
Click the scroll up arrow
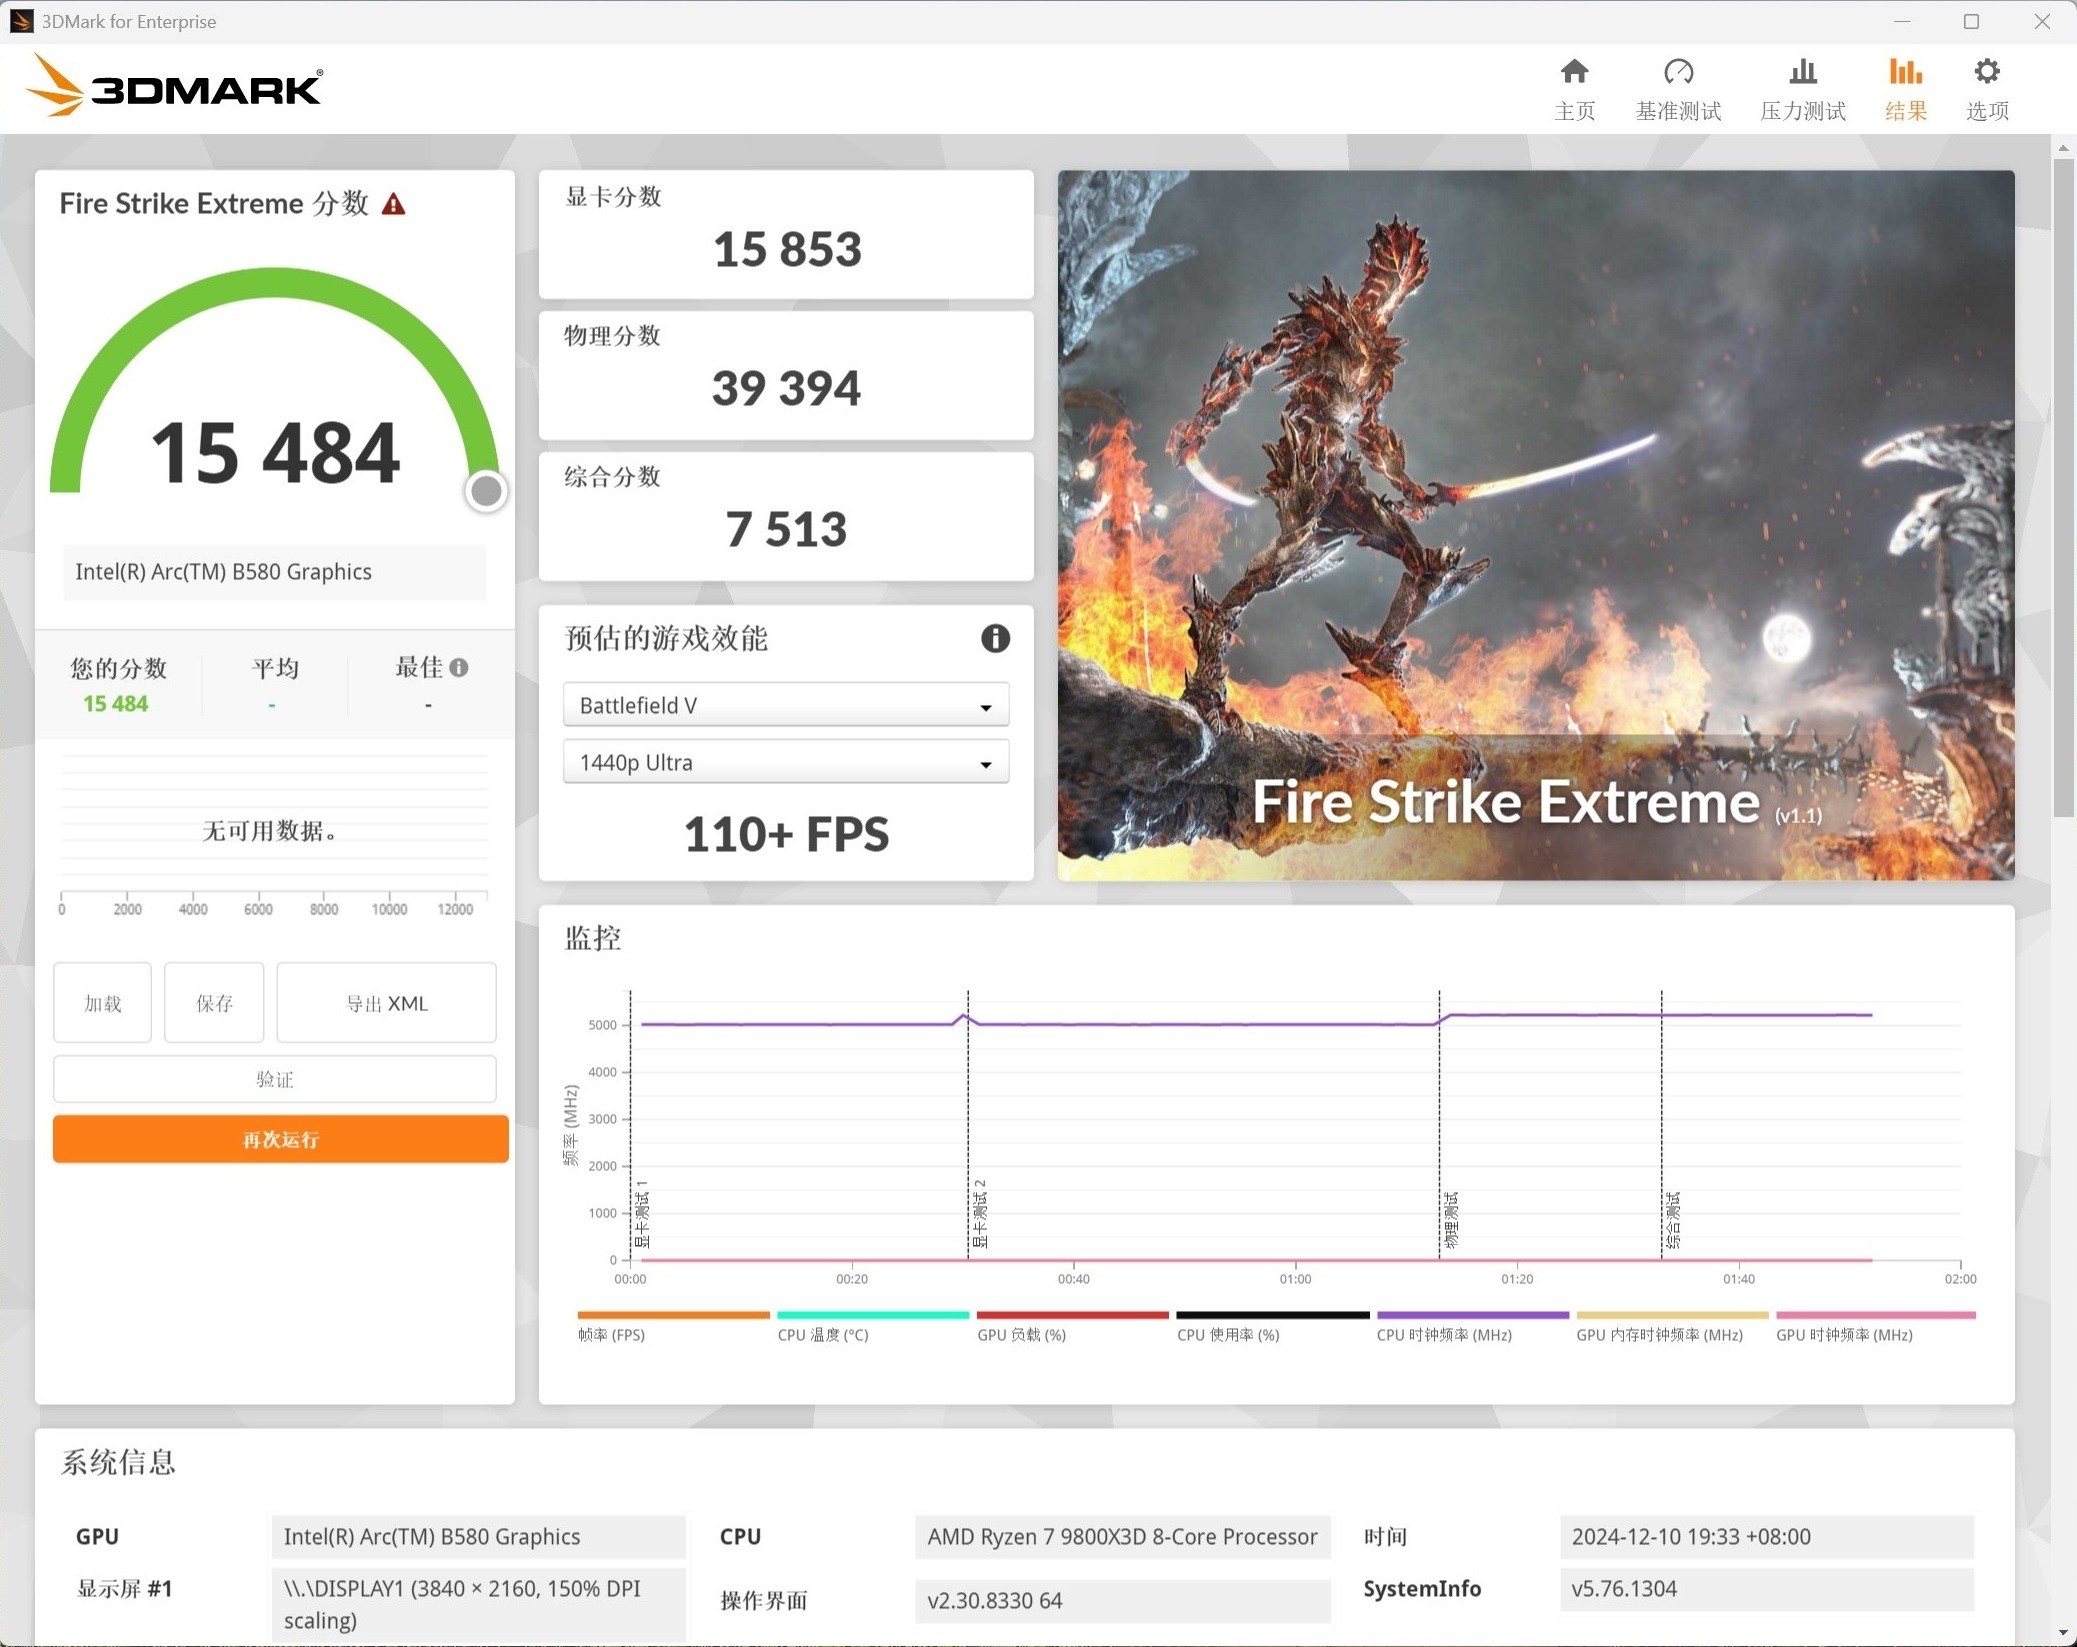point(2063,147)
